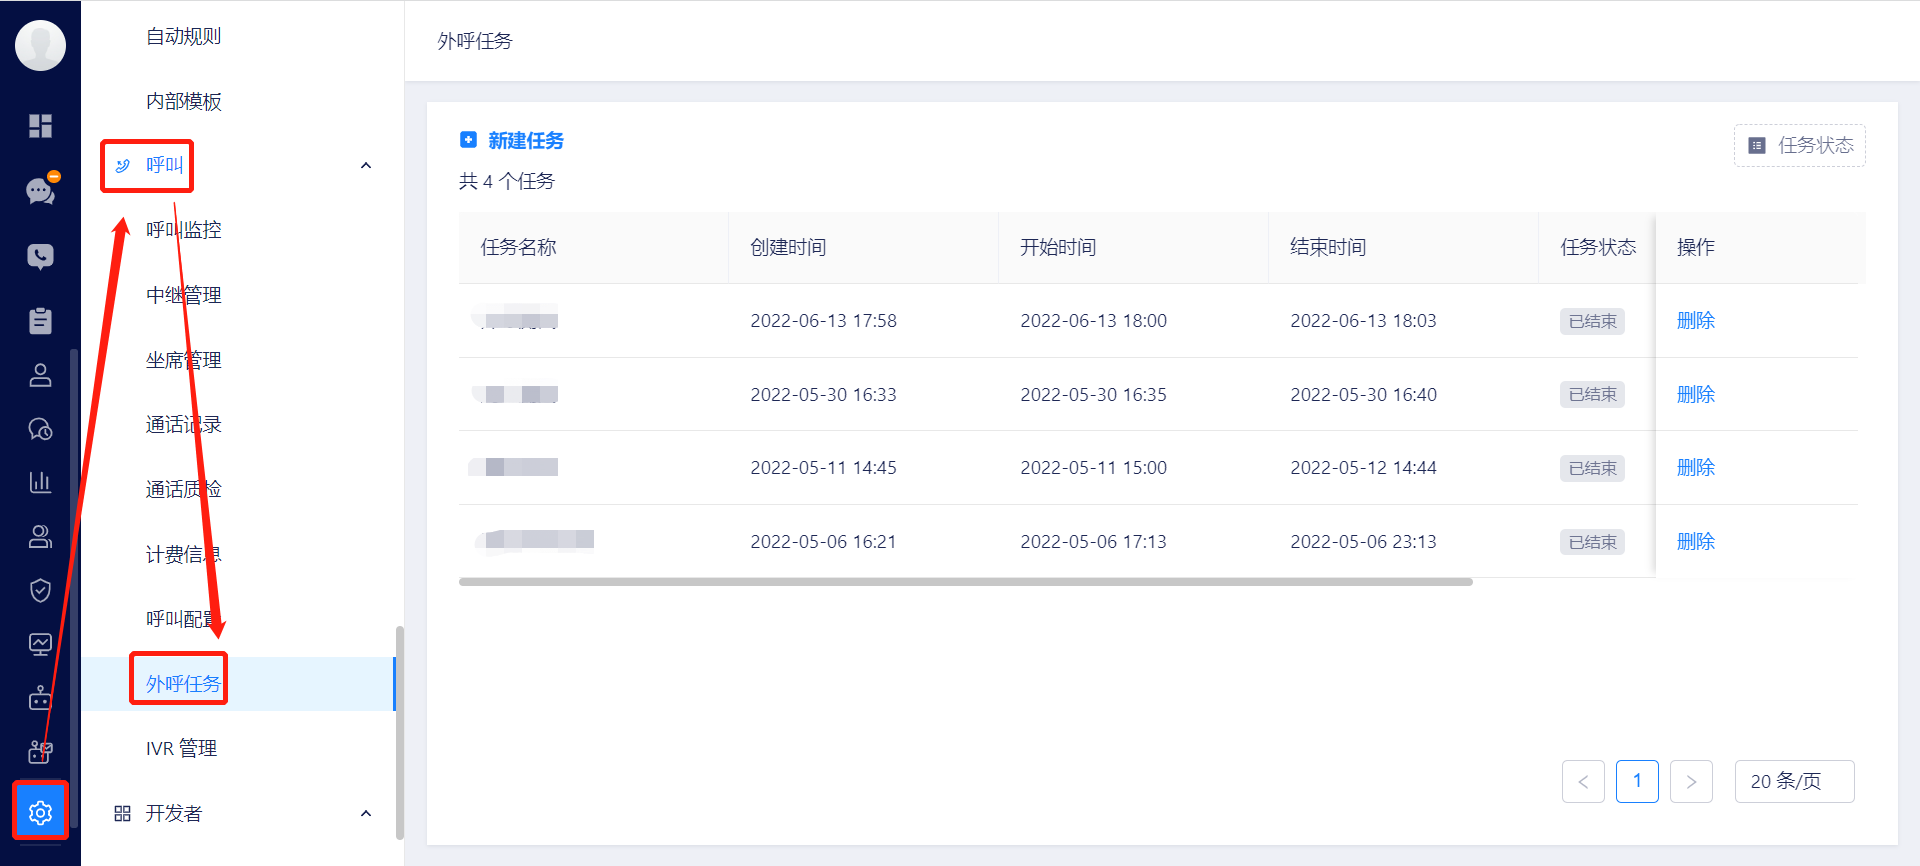Open 呼叫监控 menu item
This screenshot has height=866, width=1920.
(183, 230)
